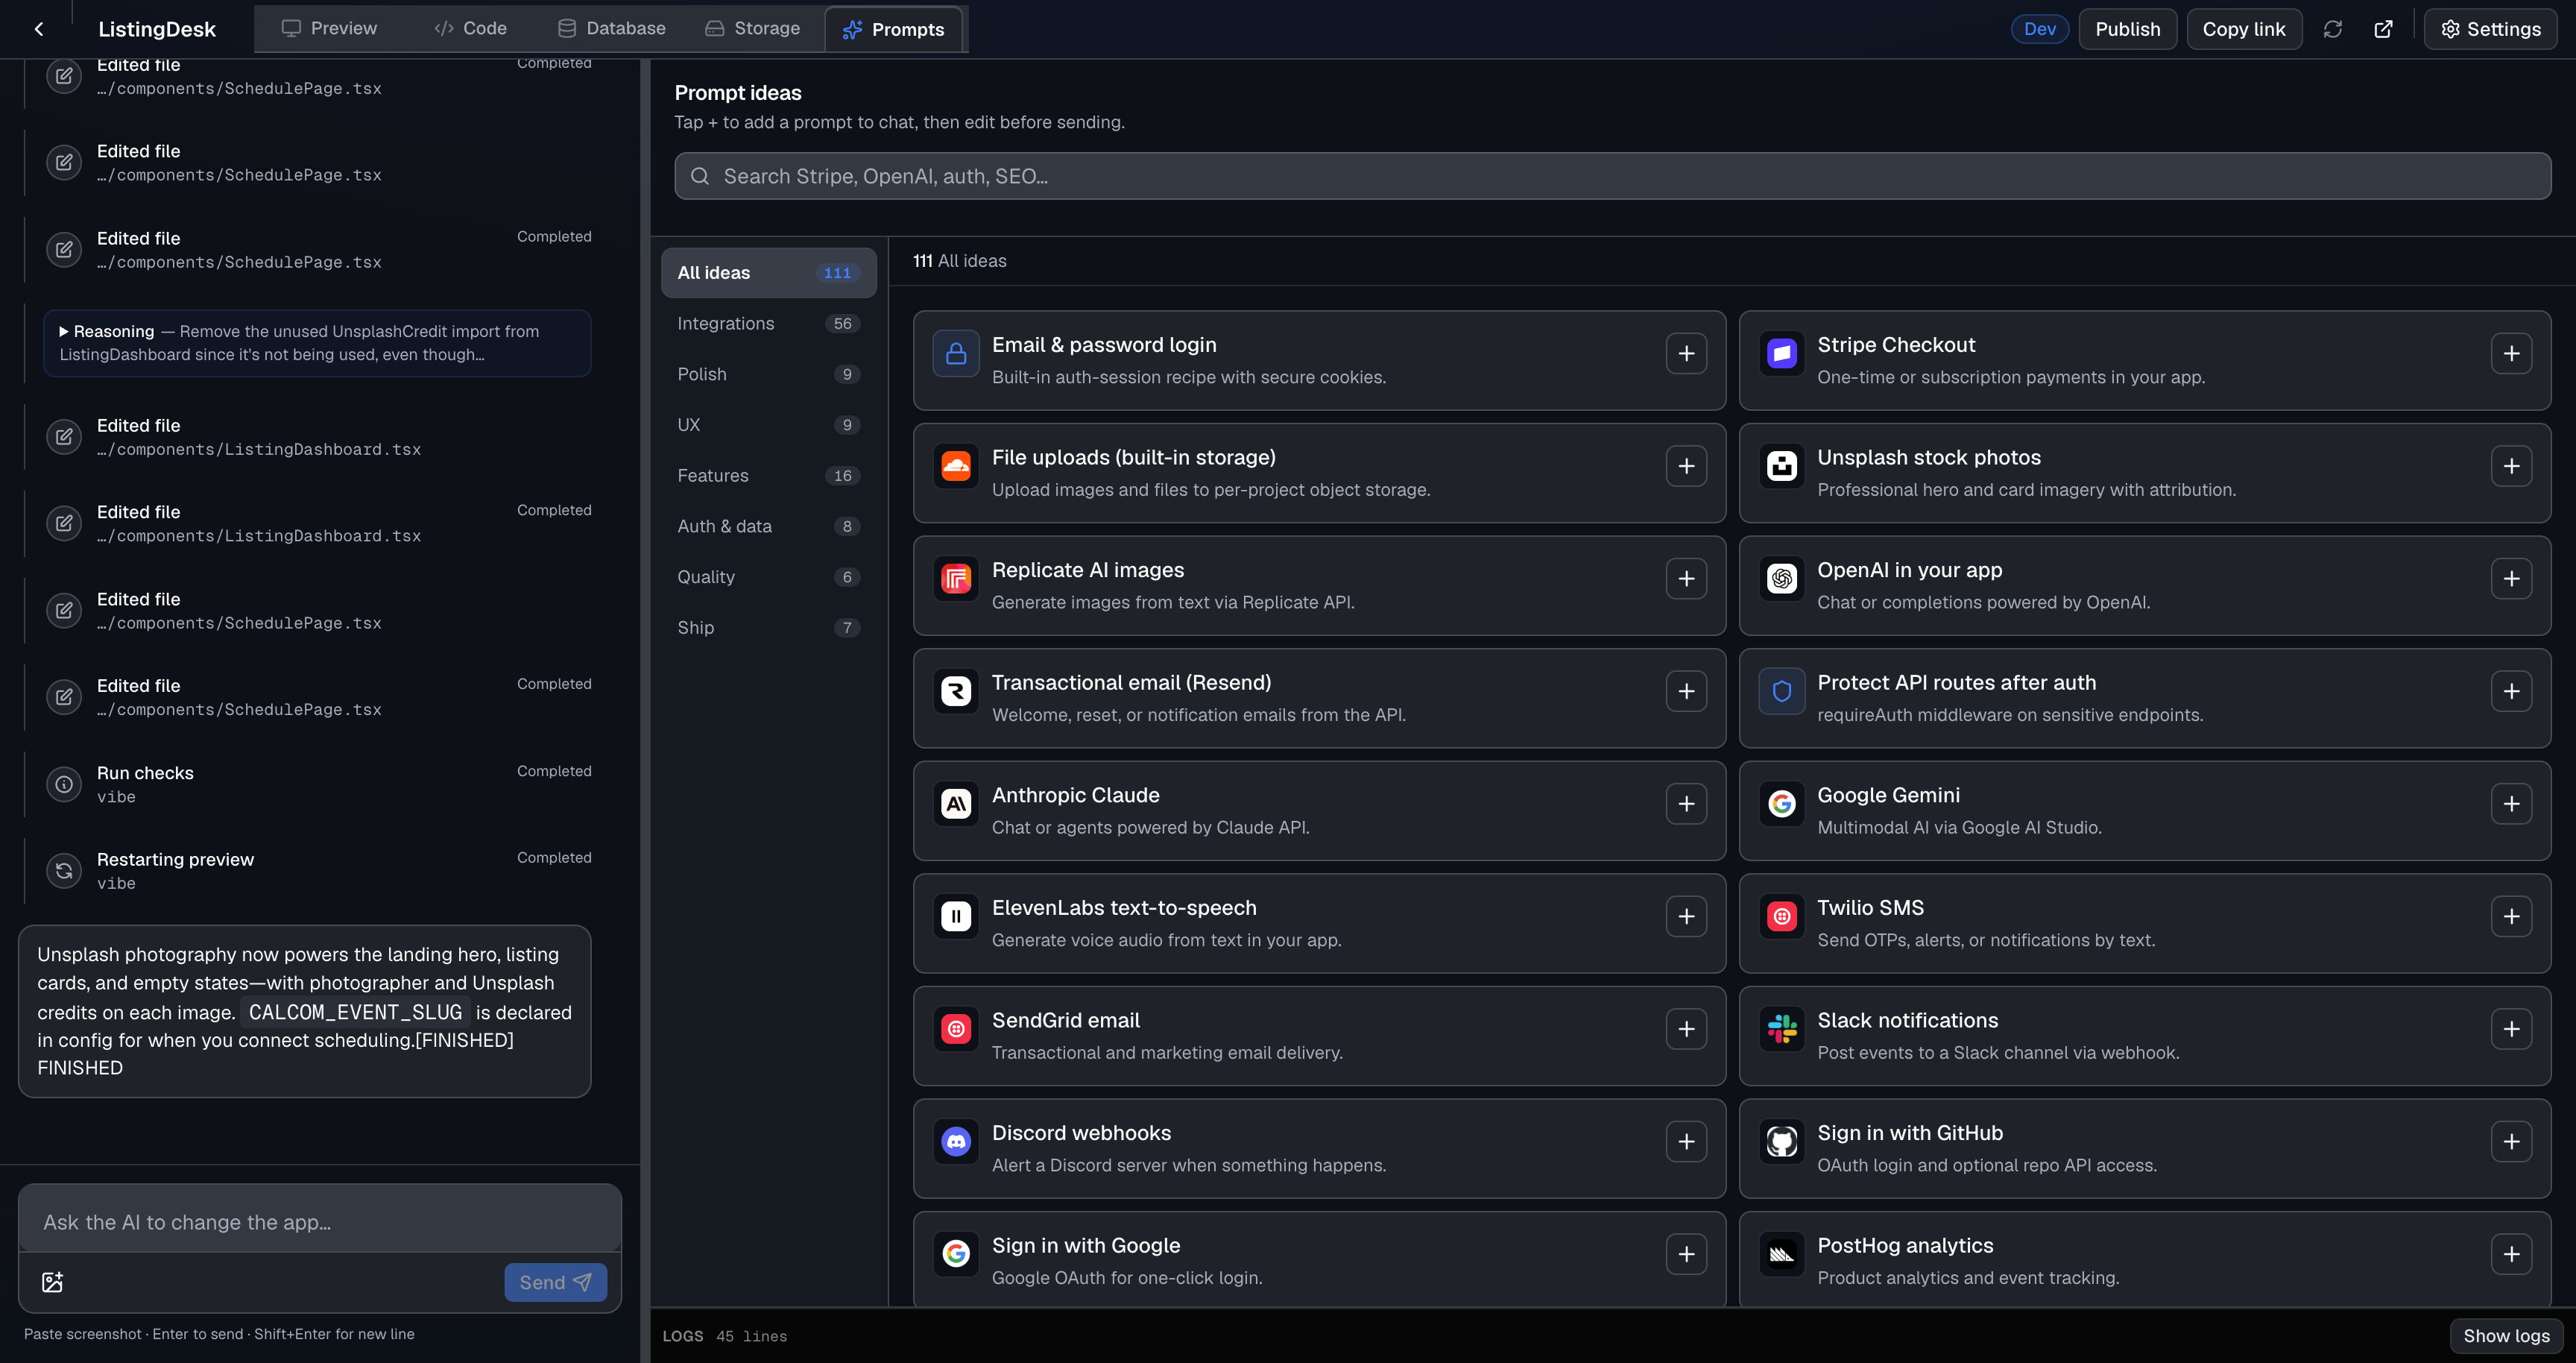2576x1363 pixels.
Task: Click the Anthropic Claude logo icon
Action: [956, 804]
